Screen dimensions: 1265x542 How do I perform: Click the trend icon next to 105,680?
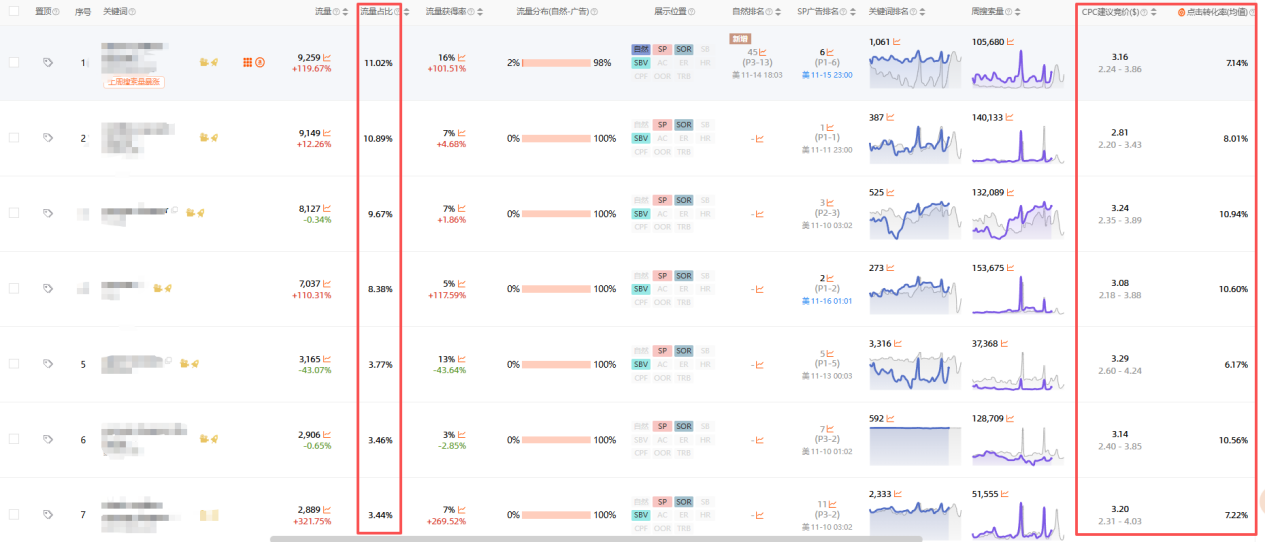click(1009, 42)
